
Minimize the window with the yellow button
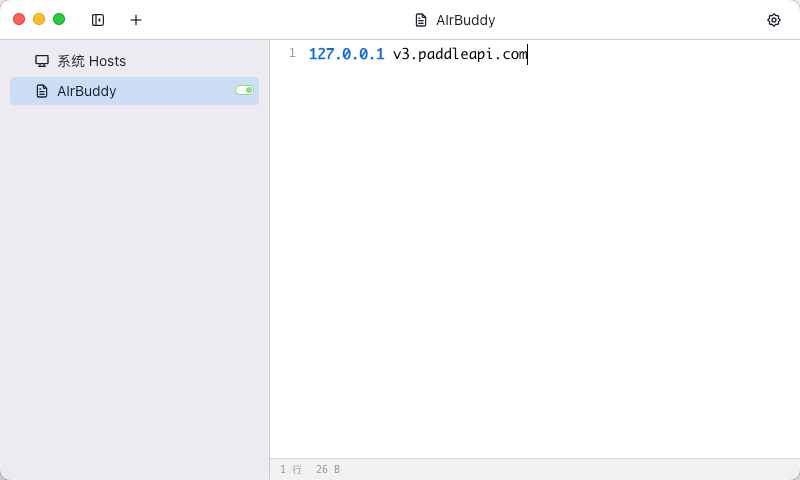[39, 19]
